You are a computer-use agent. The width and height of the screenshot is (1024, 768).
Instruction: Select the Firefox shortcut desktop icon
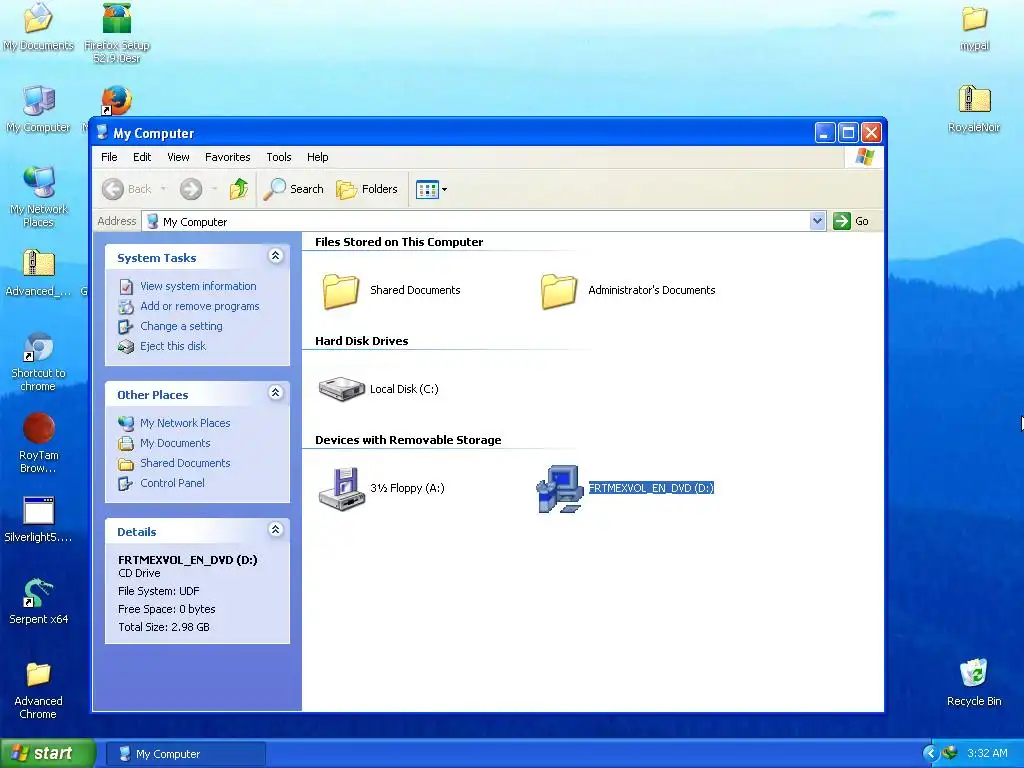(116, 99)
